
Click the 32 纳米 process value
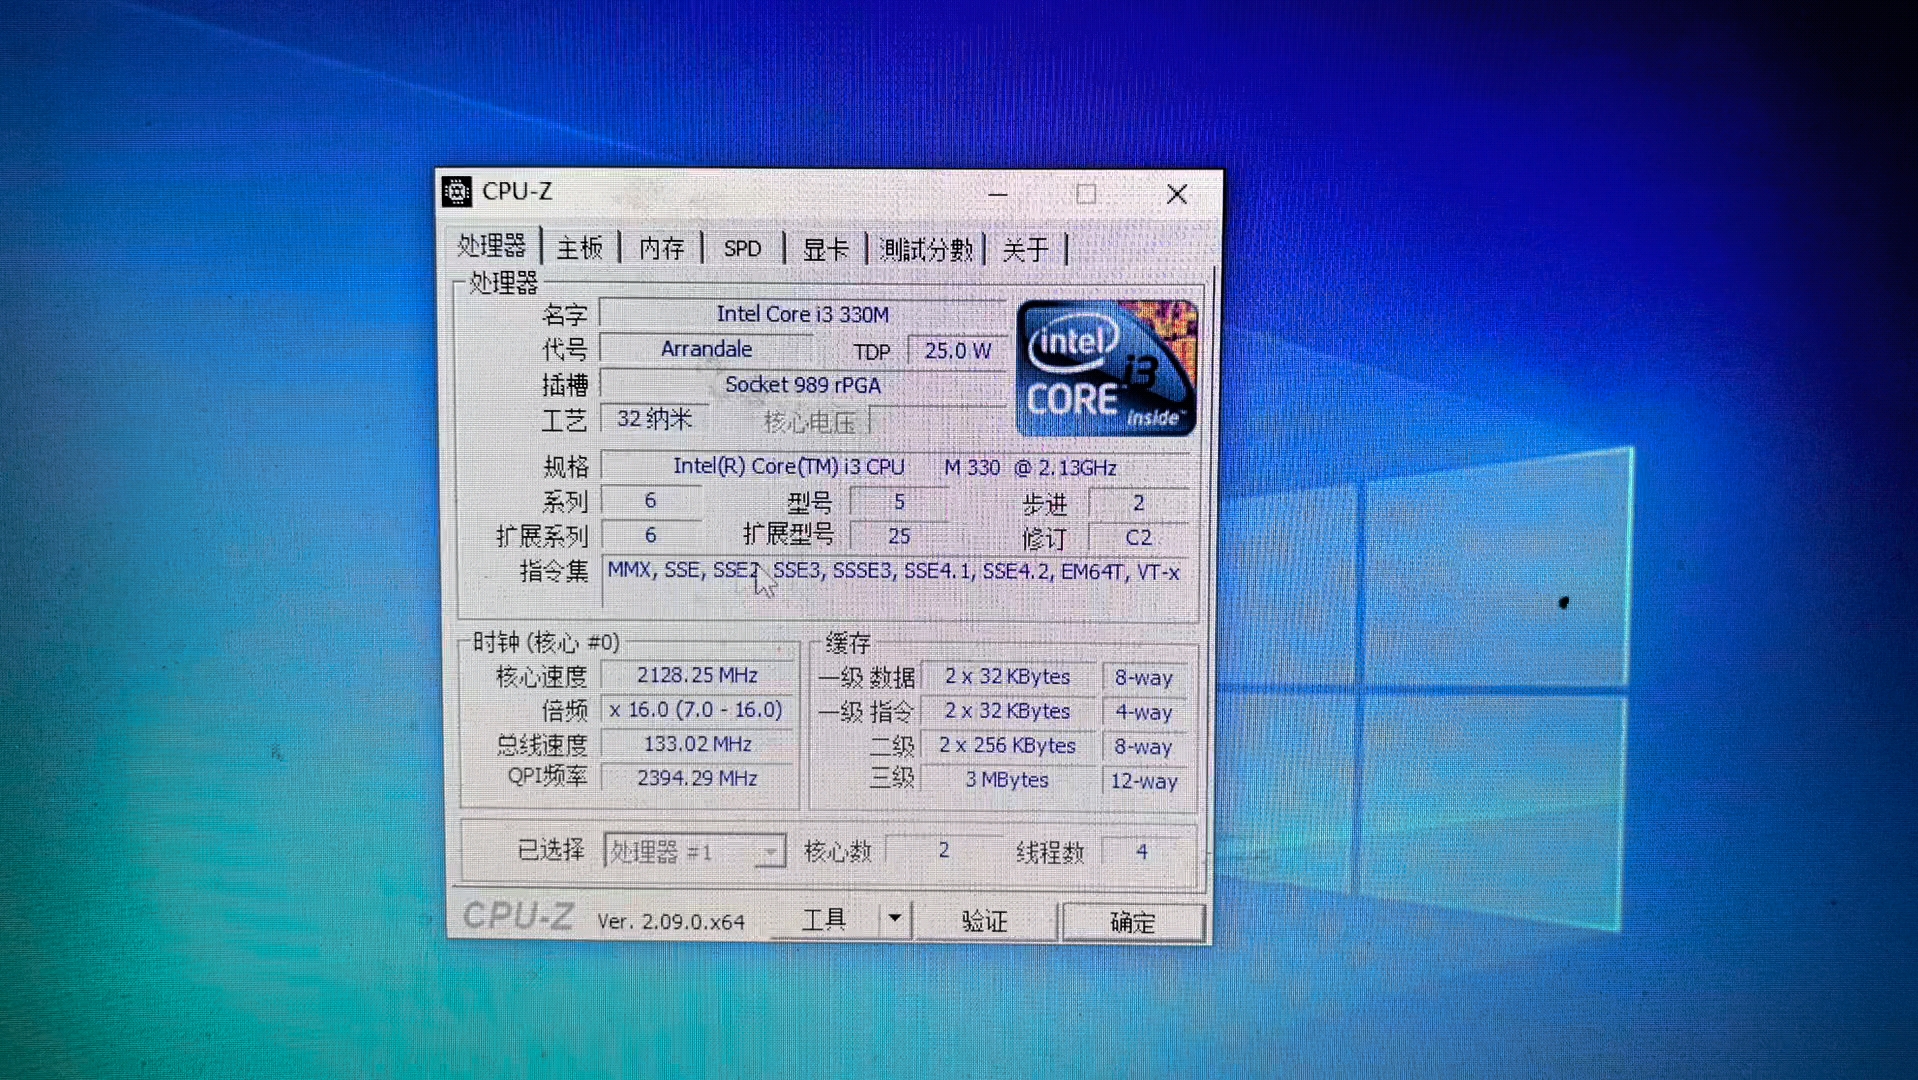pos(654,418)
